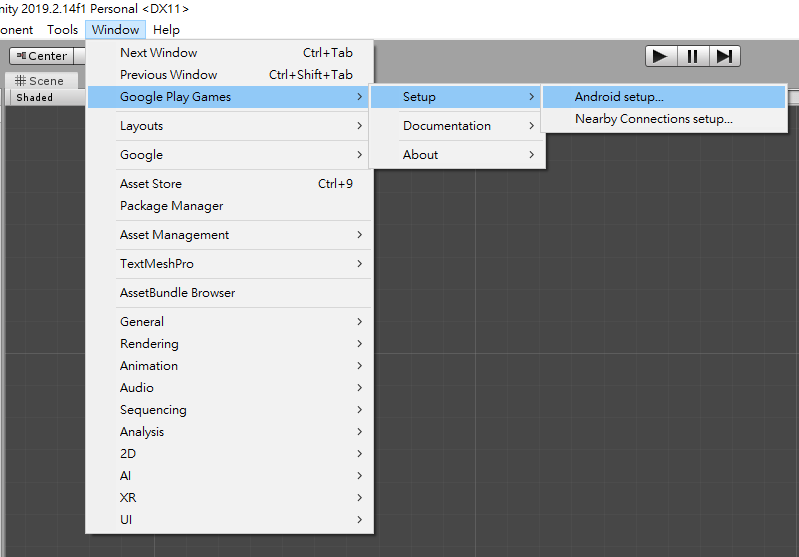Select Android setup... menu item
This screenshot has height=557, width=799.
click(x=619, y=97)
